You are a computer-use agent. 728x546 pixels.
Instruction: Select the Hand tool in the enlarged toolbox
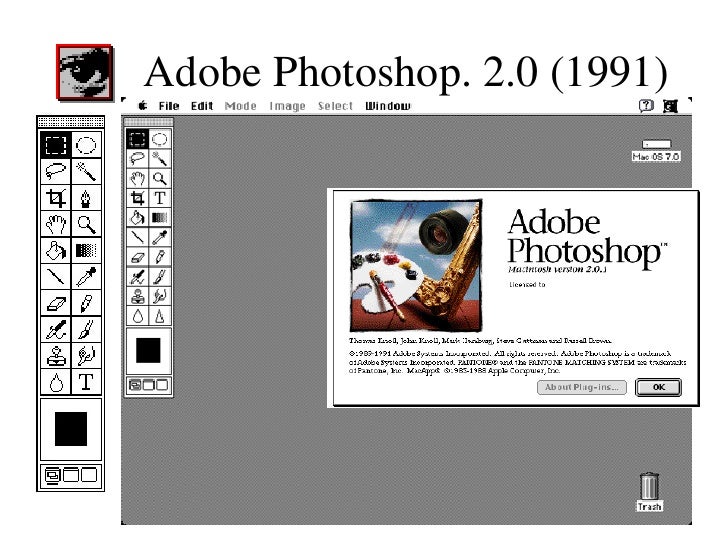[56, 224]
